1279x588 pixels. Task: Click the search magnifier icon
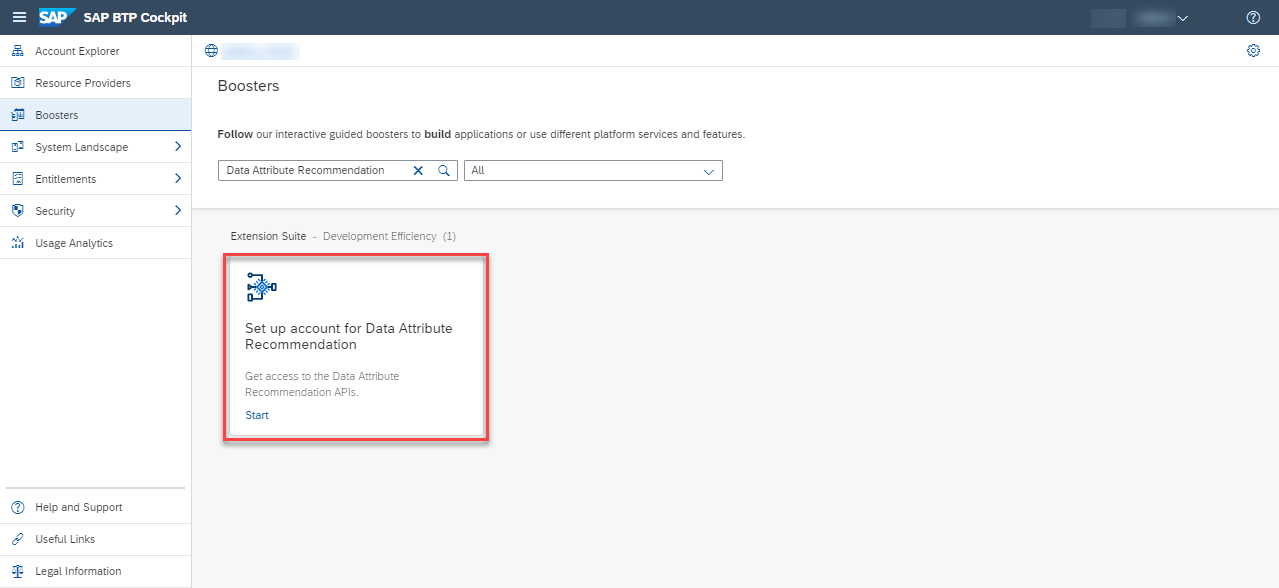point(444,171)
